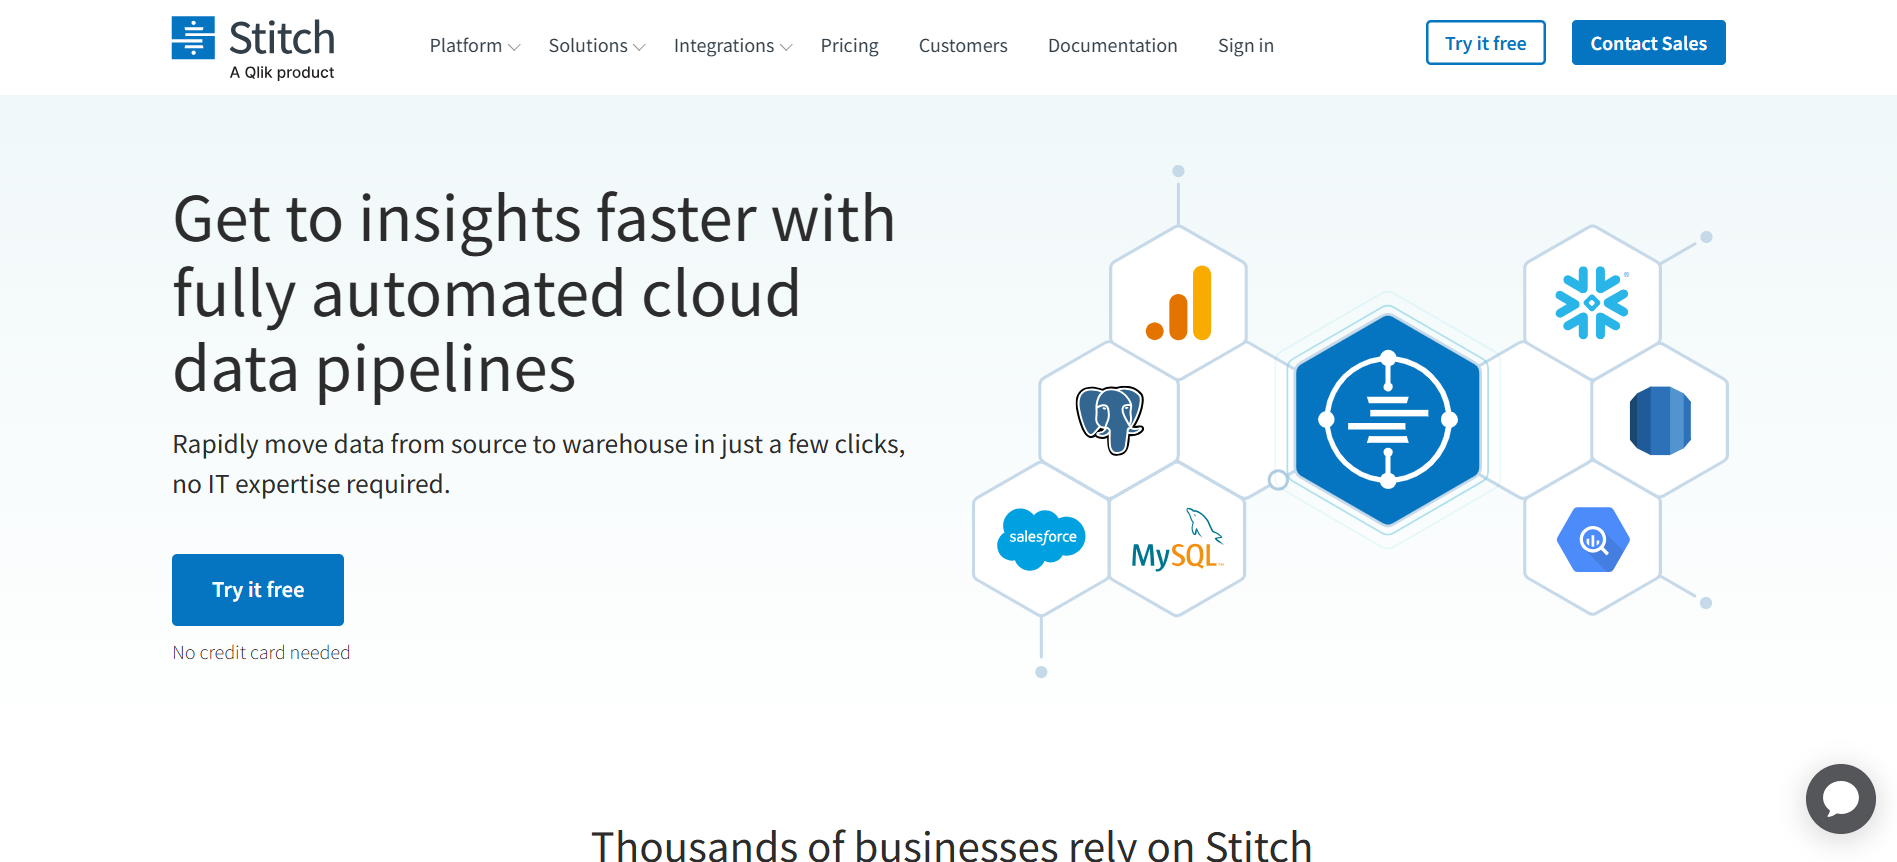Screen dimensions: 1897x862
Task: Click the 'No credit card needed' text
Action: click(x=261, y=653)
